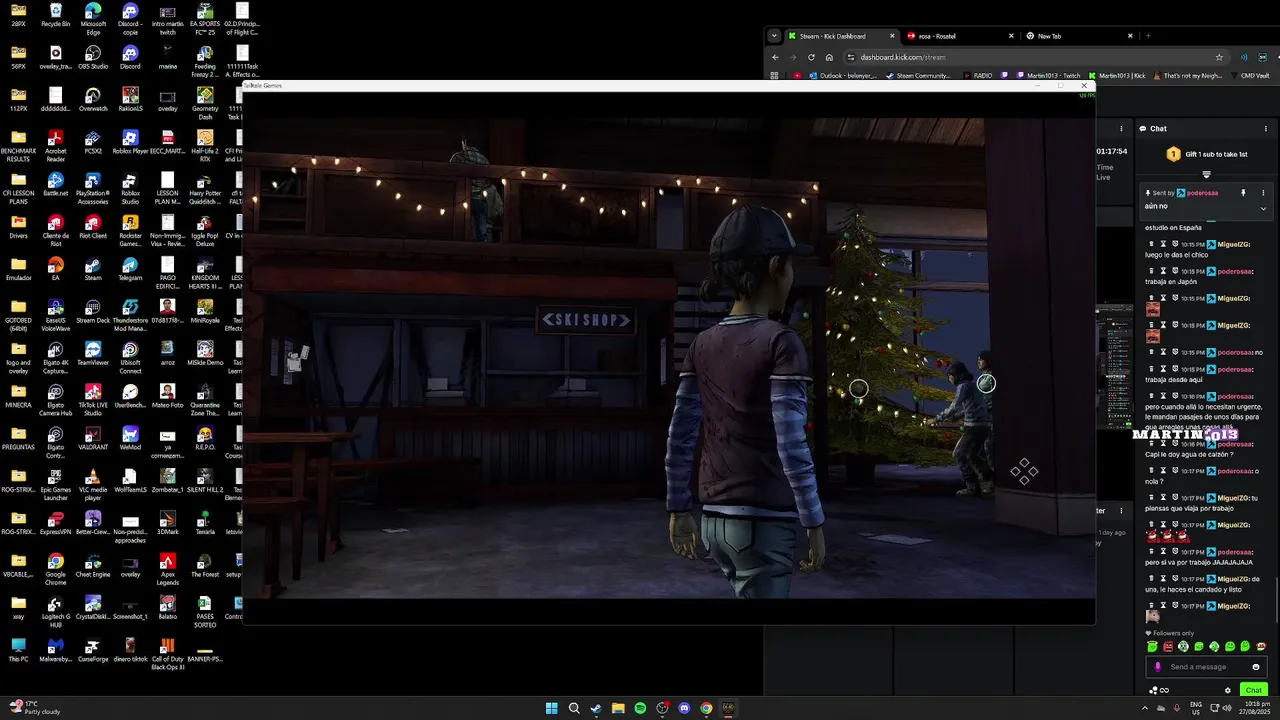This screenshot has width=1280, height=720.
Task: Open the Acrobat Reader desktop shortcut
Action: click(x=55, y=145)
